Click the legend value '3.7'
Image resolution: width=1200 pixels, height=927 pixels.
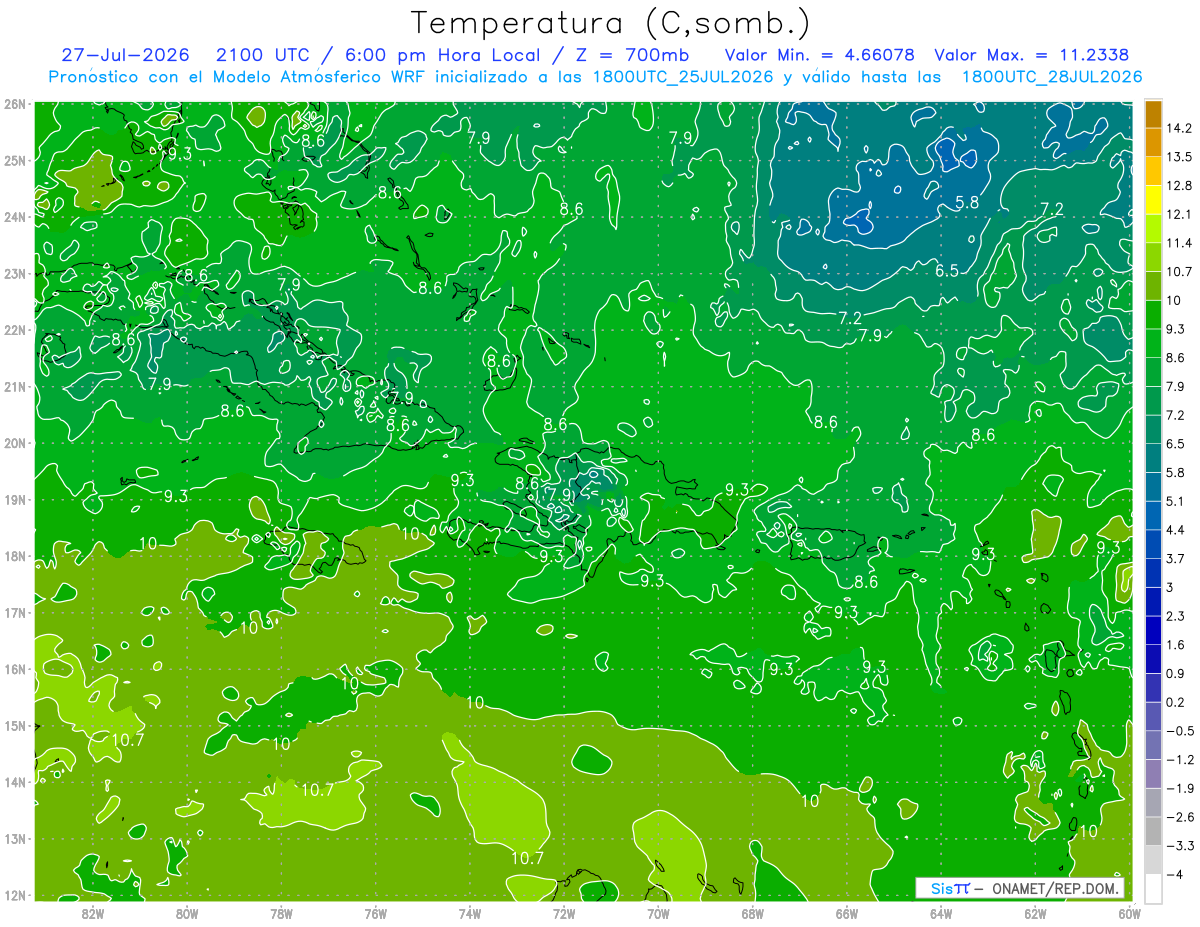(x=1176, y=559)
